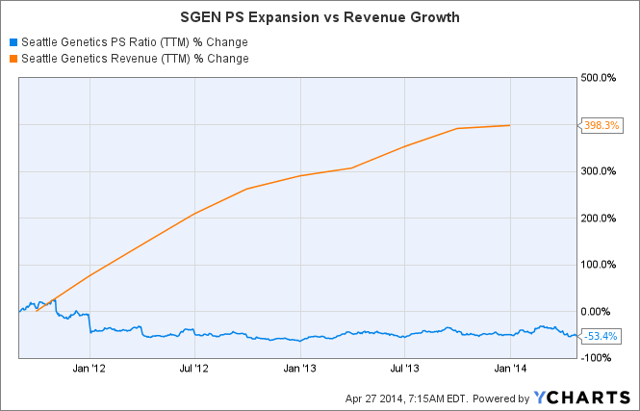This screenshot has height=411, width=640.
Task: Click the Jan '13 x-axis label
Action: [300, 369]
